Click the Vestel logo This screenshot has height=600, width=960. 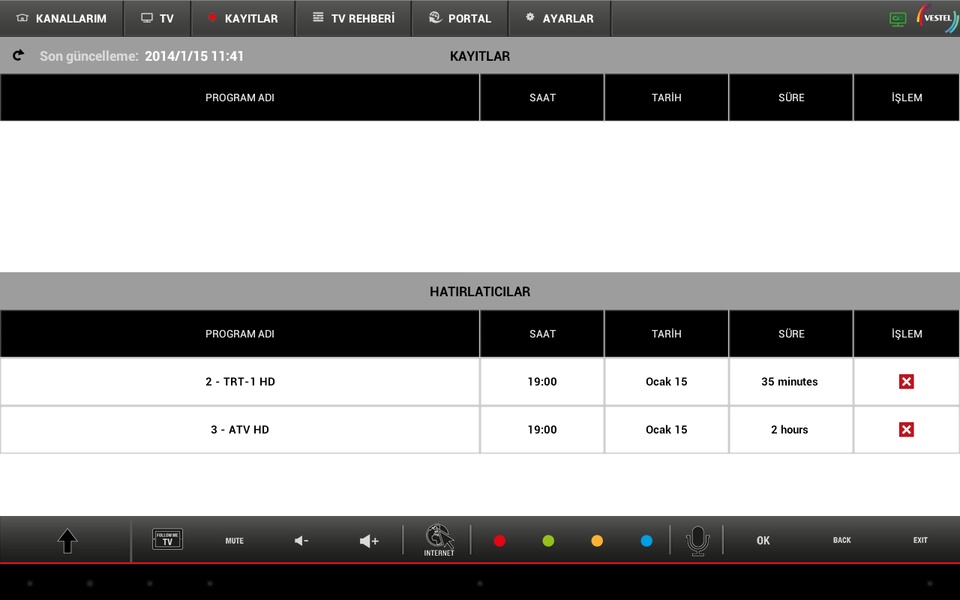(x=937, y=18)
